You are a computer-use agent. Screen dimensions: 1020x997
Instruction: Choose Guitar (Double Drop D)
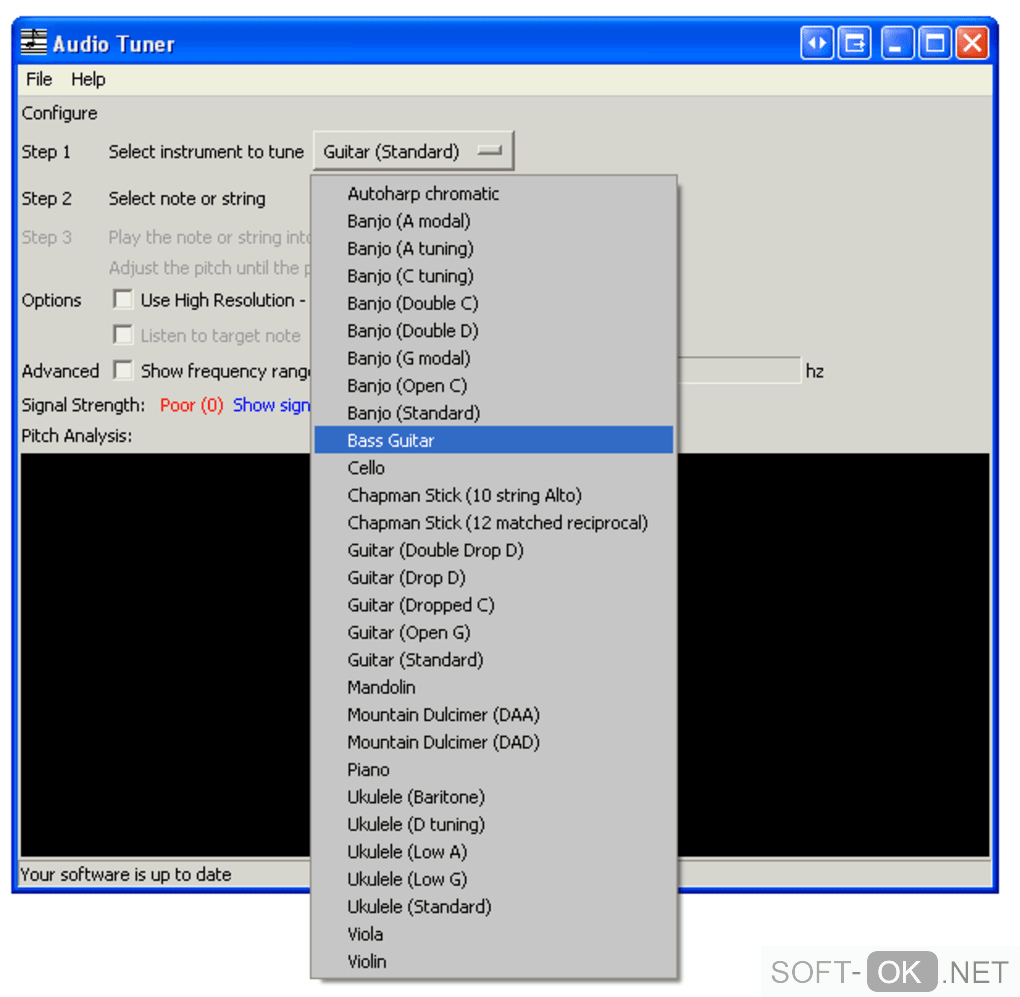pos(494,550)
